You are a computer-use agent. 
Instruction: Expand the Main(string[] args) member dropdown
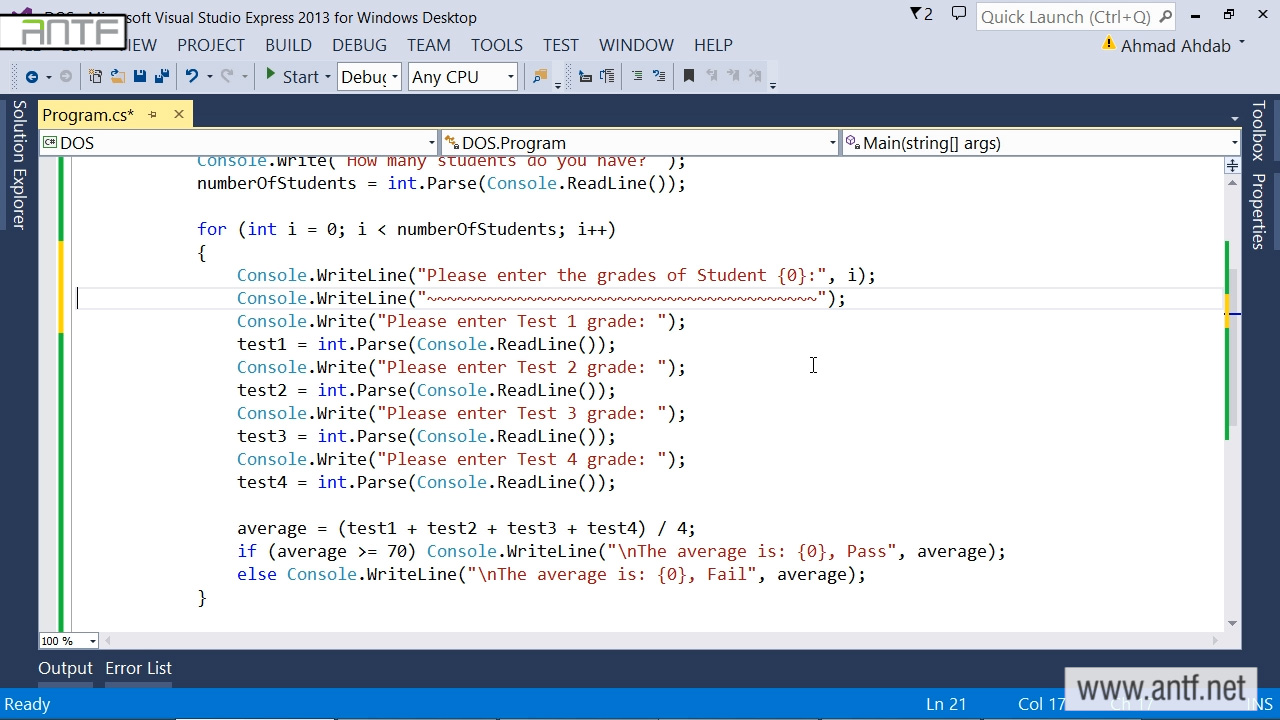1040,143
